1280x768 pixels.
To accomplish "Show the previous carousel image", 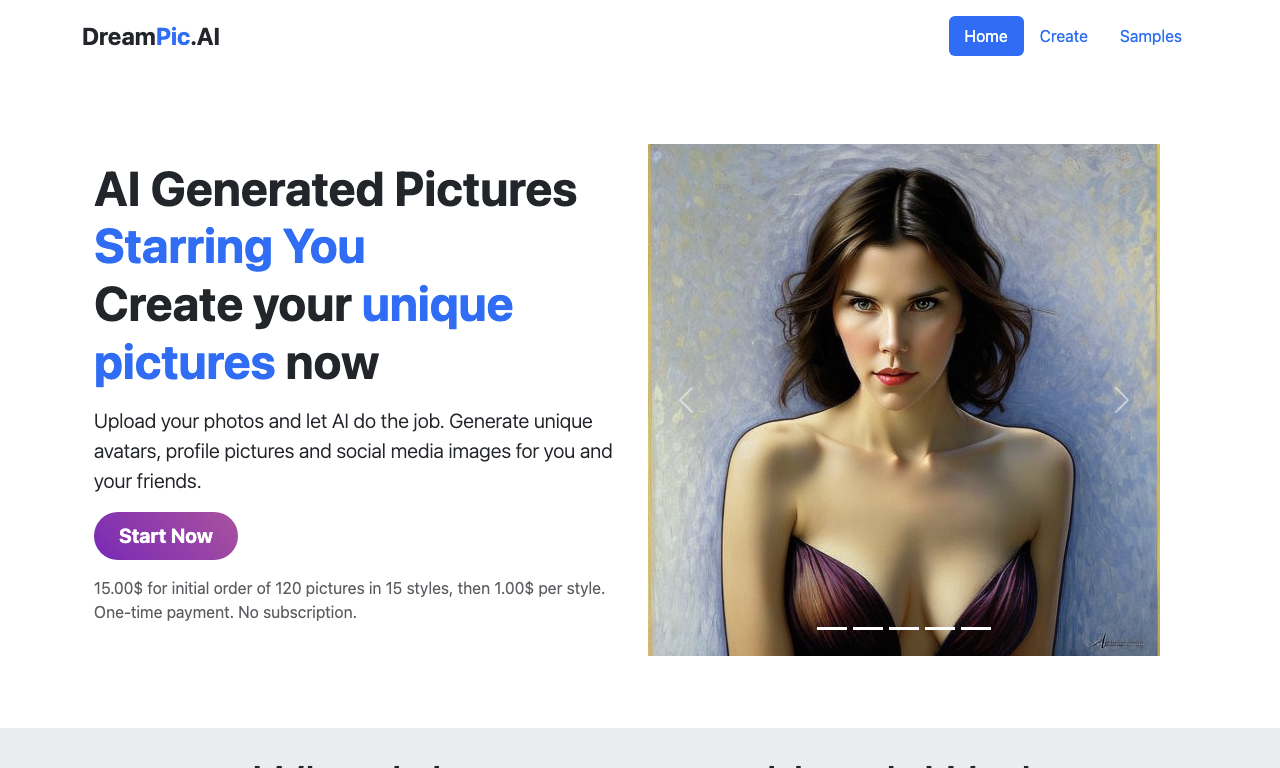I will click(686, 400).
